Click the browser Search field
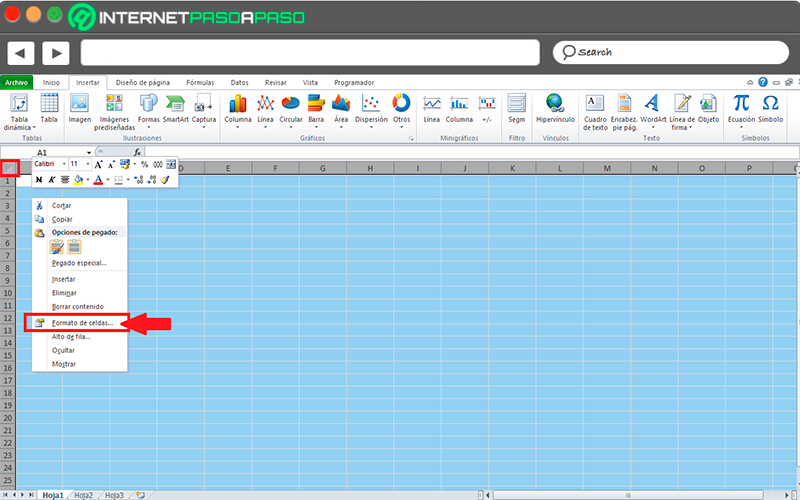This screenshot has width=800, height=500. pos(671,52)
